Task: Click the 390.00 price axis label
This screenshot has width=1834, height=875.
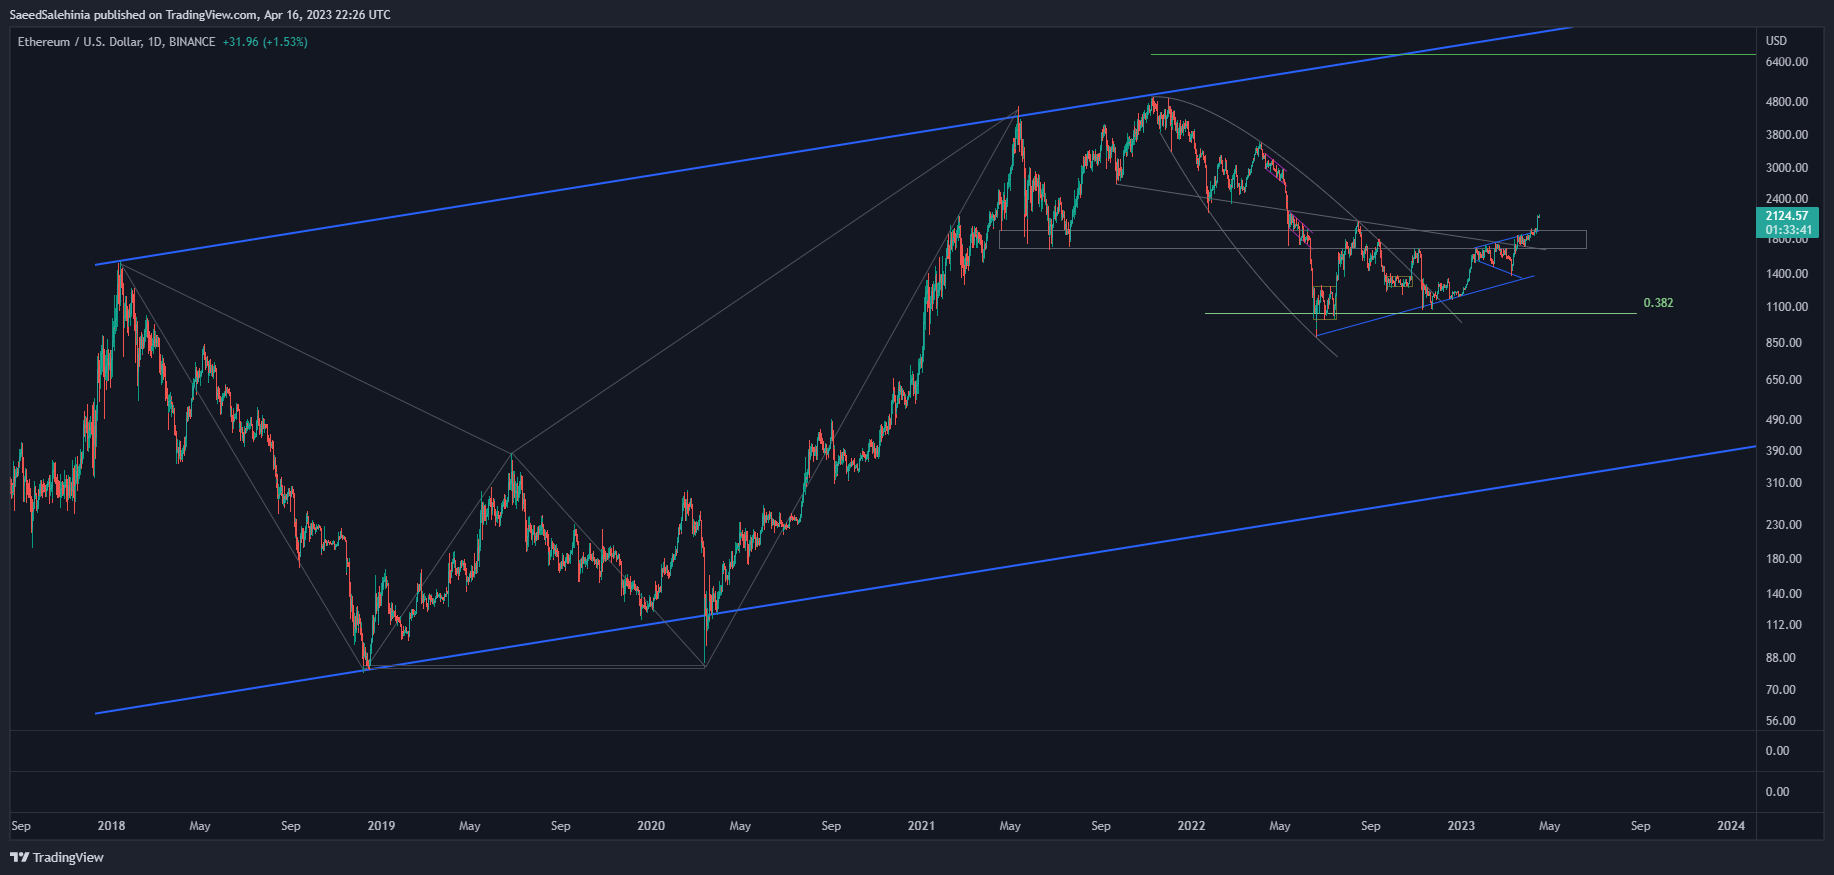Action: click(1784, 451)
